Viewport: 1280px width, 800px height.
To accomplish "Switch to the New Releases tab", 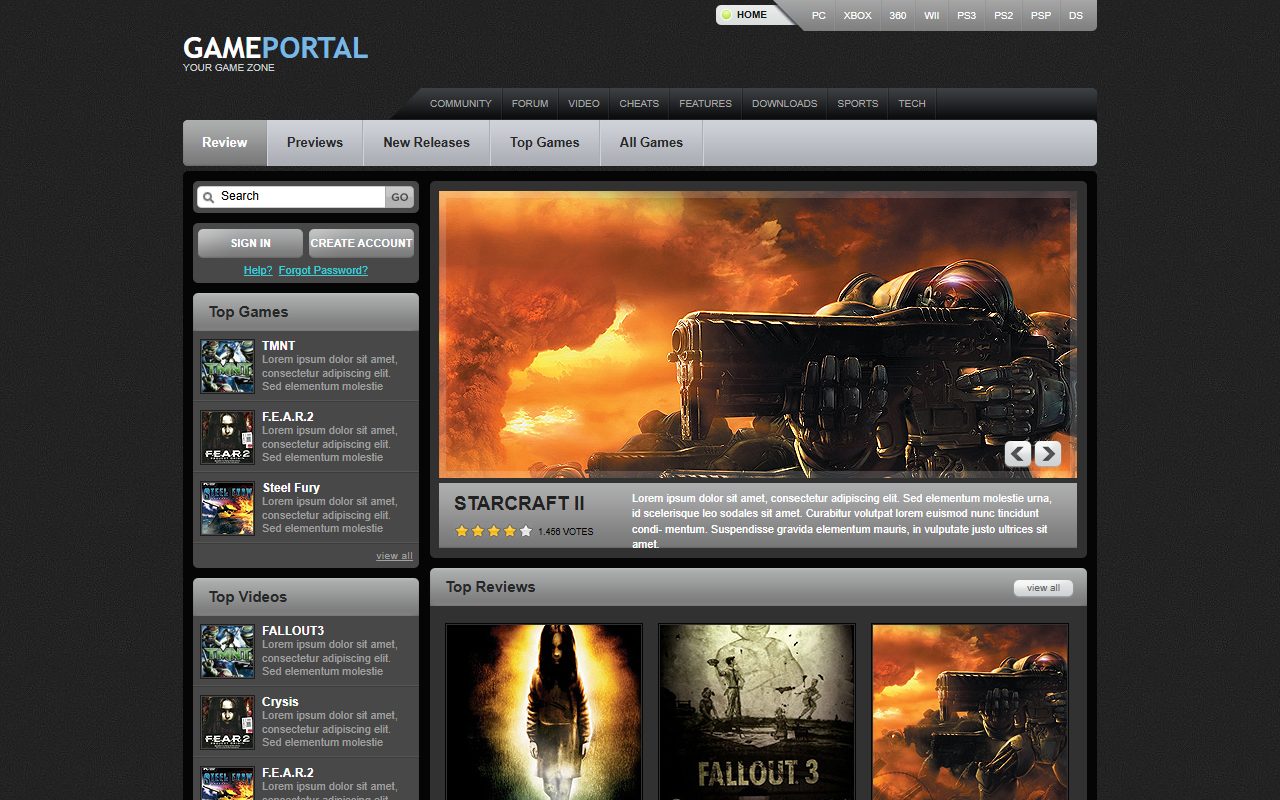I will coord(426,143).
